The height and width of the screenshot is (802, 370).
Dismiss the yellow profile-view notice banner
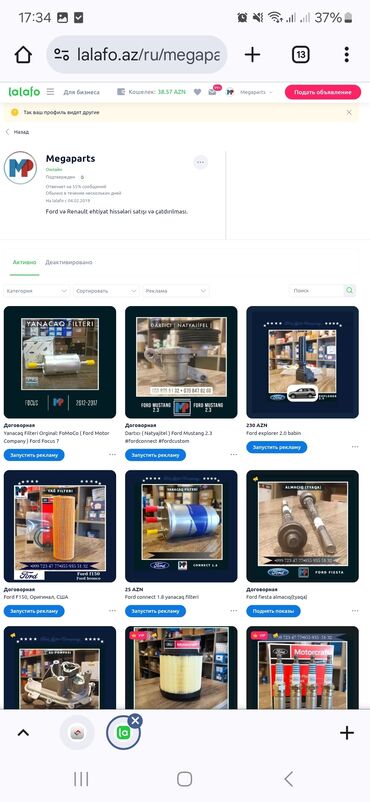click(349, 112)
